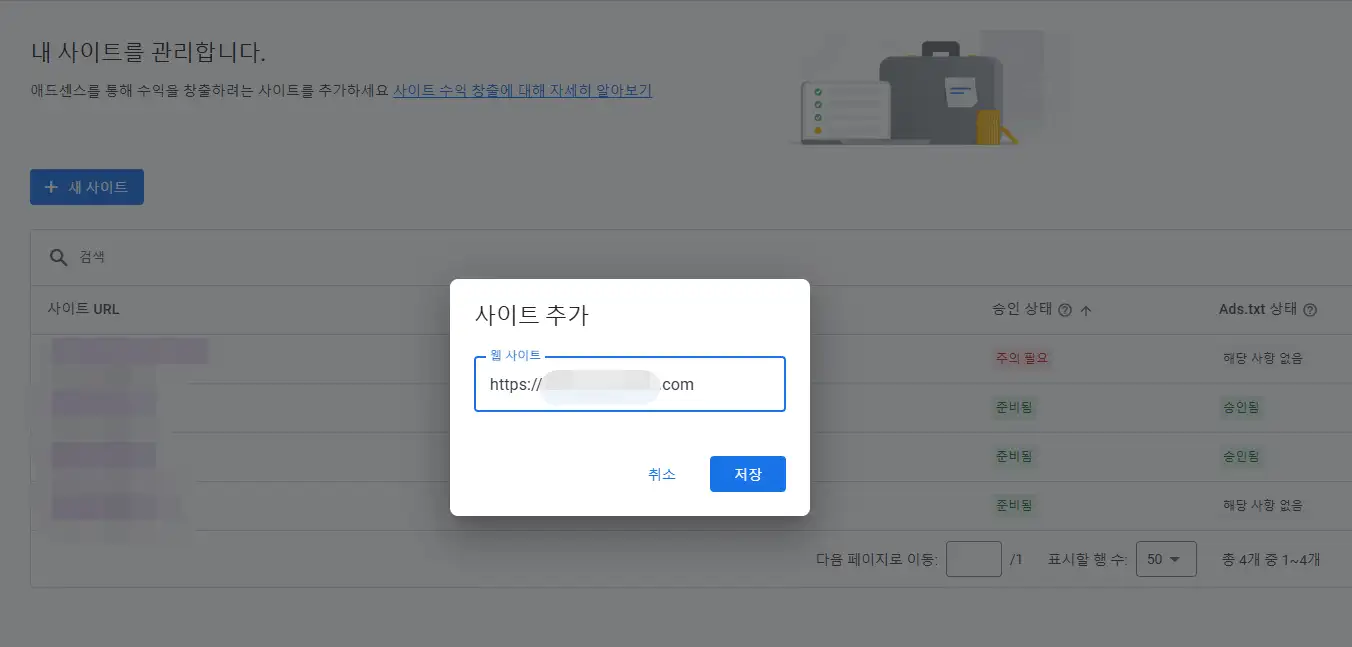The height and width of the screenshot is (647, 1352).
Task: Click the 준비됨 status on the second row
Action: click(x=1014, y=408)
